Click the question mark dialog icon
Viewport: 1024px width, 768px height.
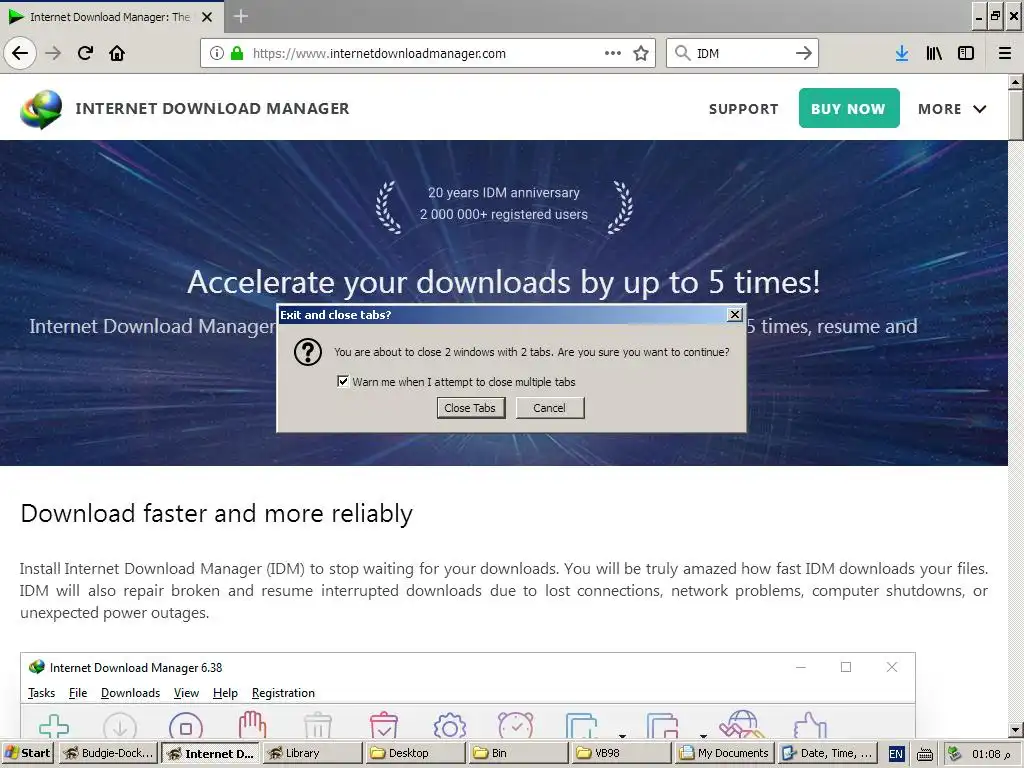click(x=308, y=352)
